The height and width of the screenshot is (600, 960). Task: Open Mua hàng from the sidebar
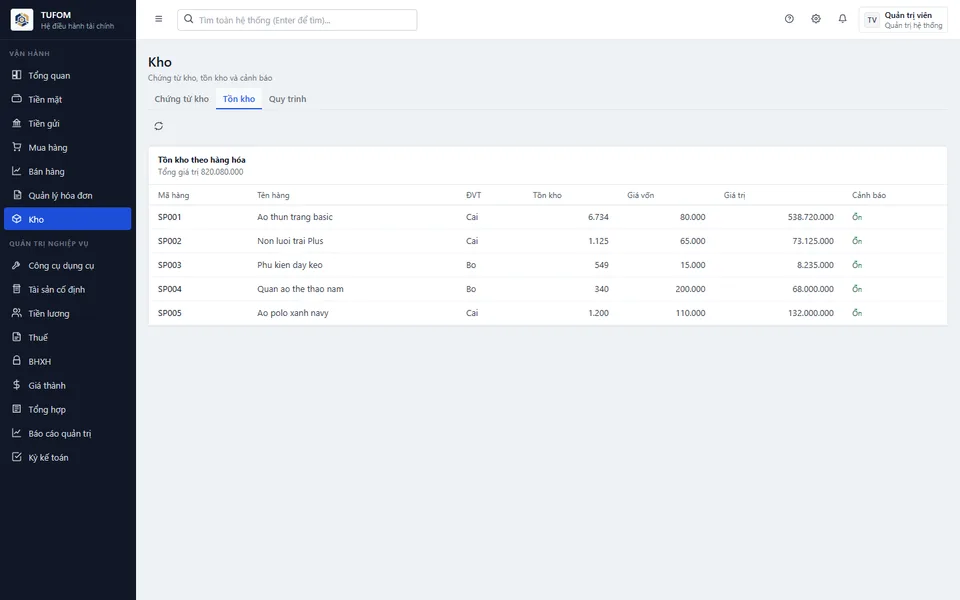(x=67, y=148)
